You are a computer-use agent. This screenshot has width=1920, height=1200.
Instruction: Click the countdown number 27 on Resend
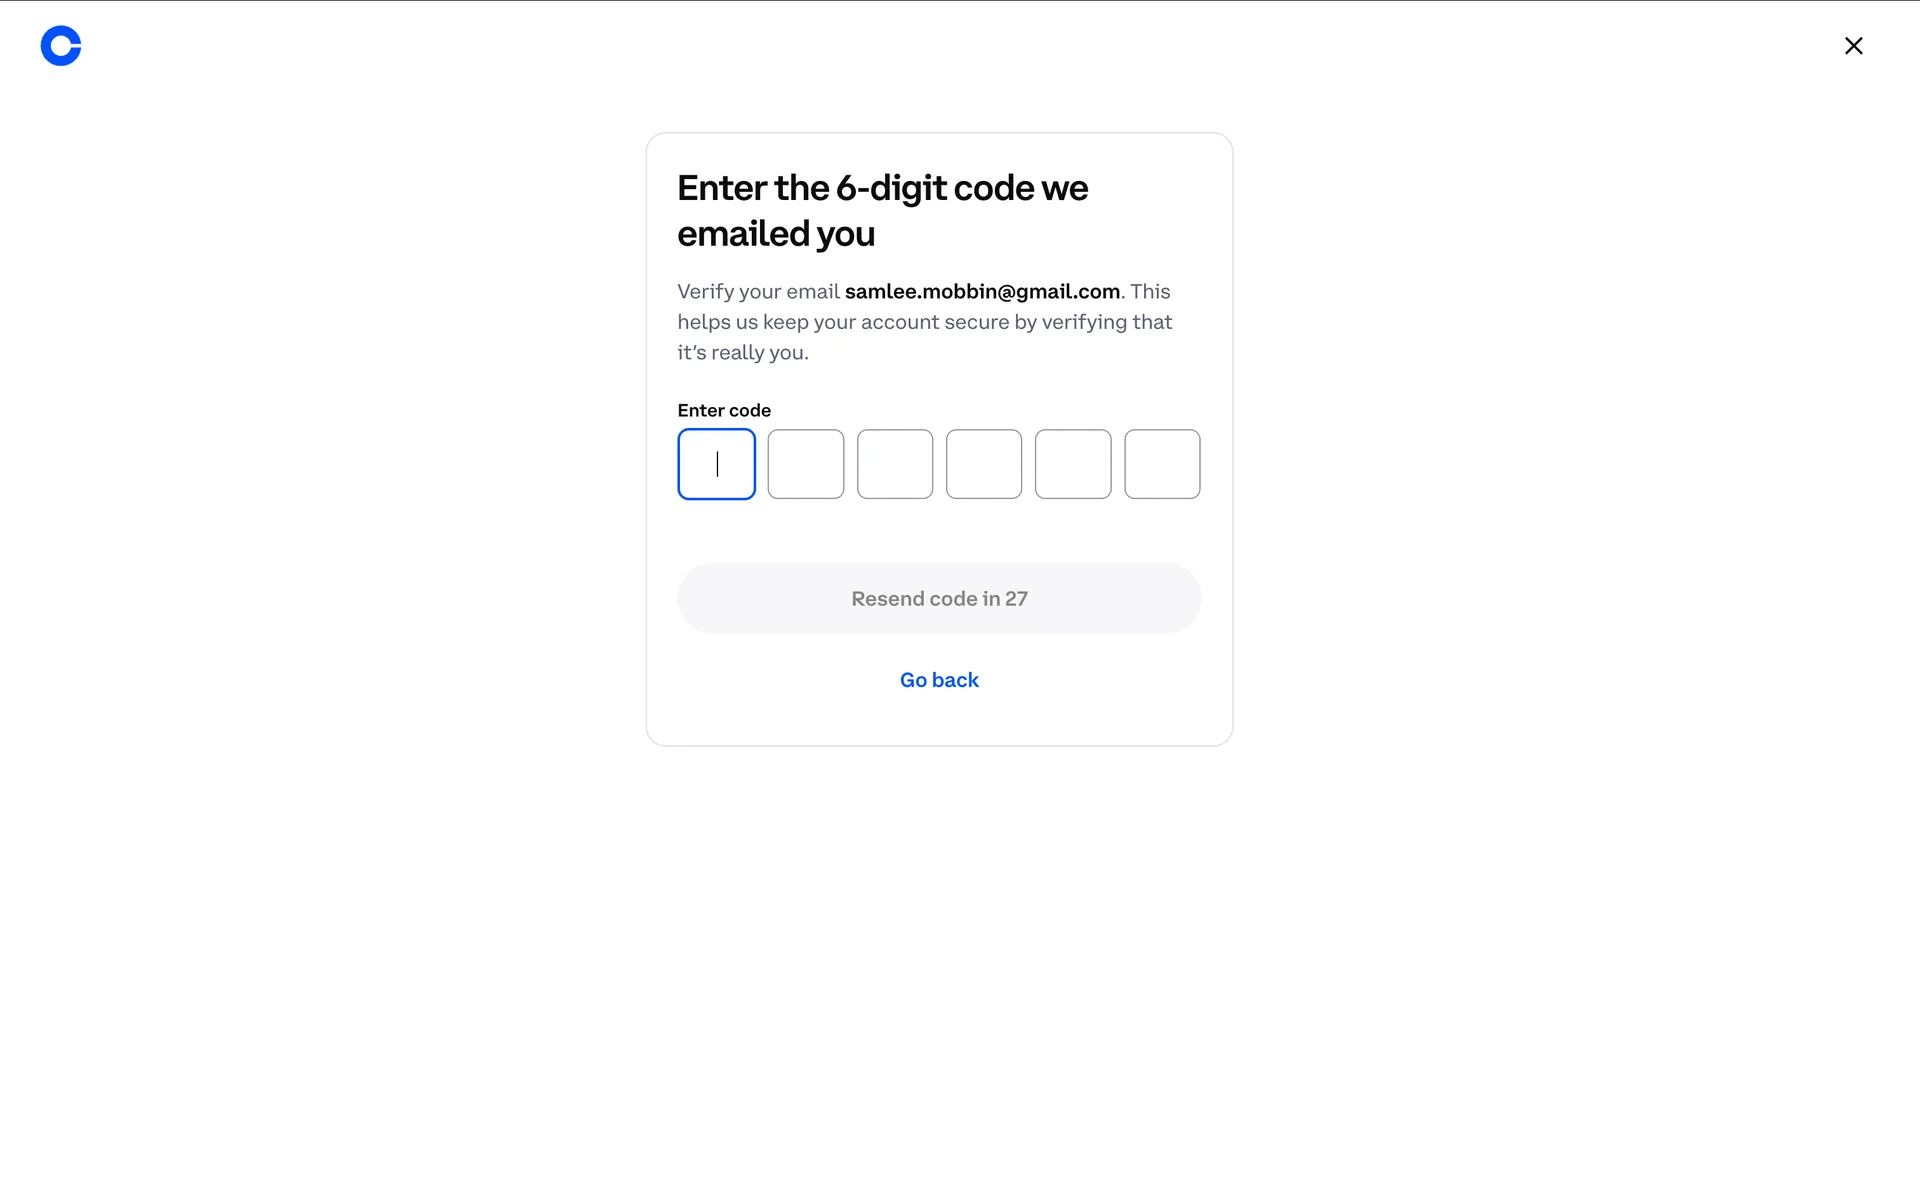point(1016,599)
